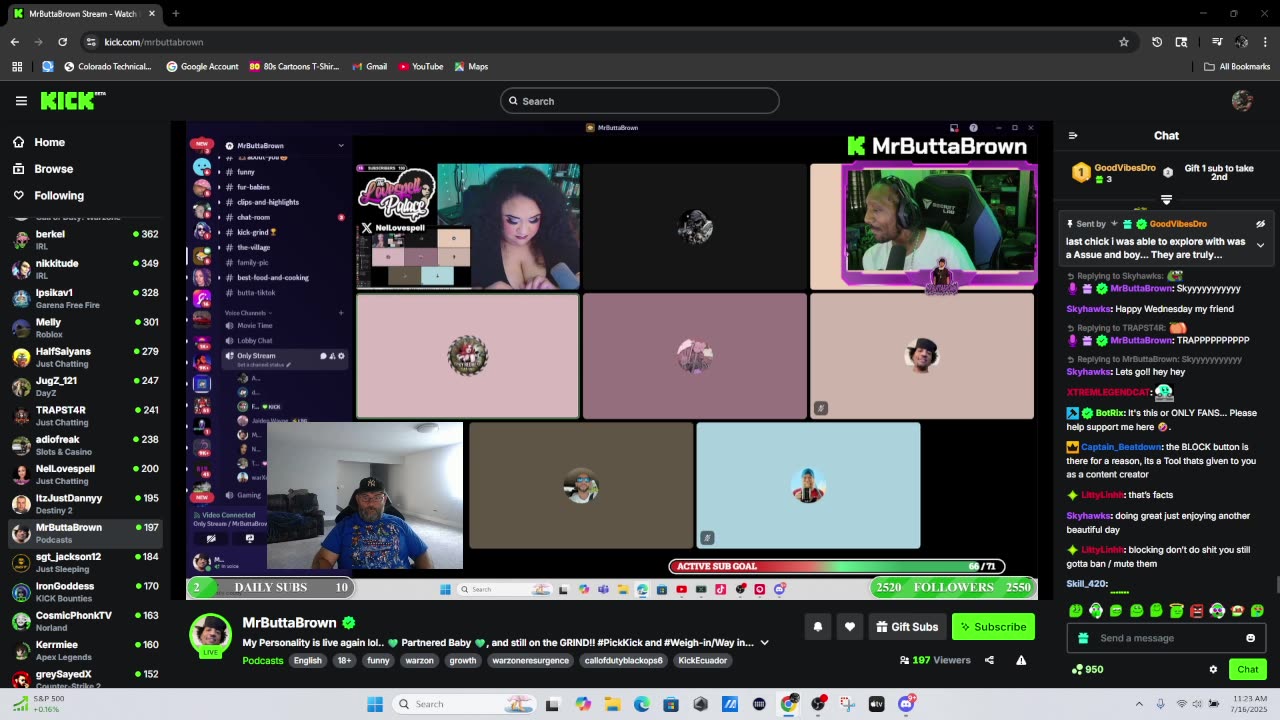Open chat settings gear
This screenshot has width=1280, height=720.
point(1213,669)
